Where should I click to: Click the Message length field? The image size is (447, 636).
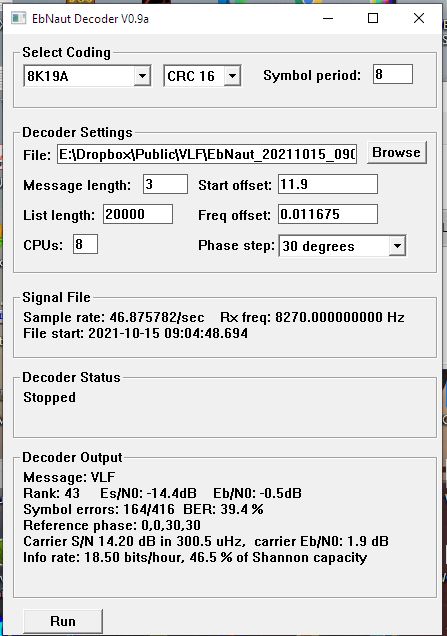(x=165, y=184)
